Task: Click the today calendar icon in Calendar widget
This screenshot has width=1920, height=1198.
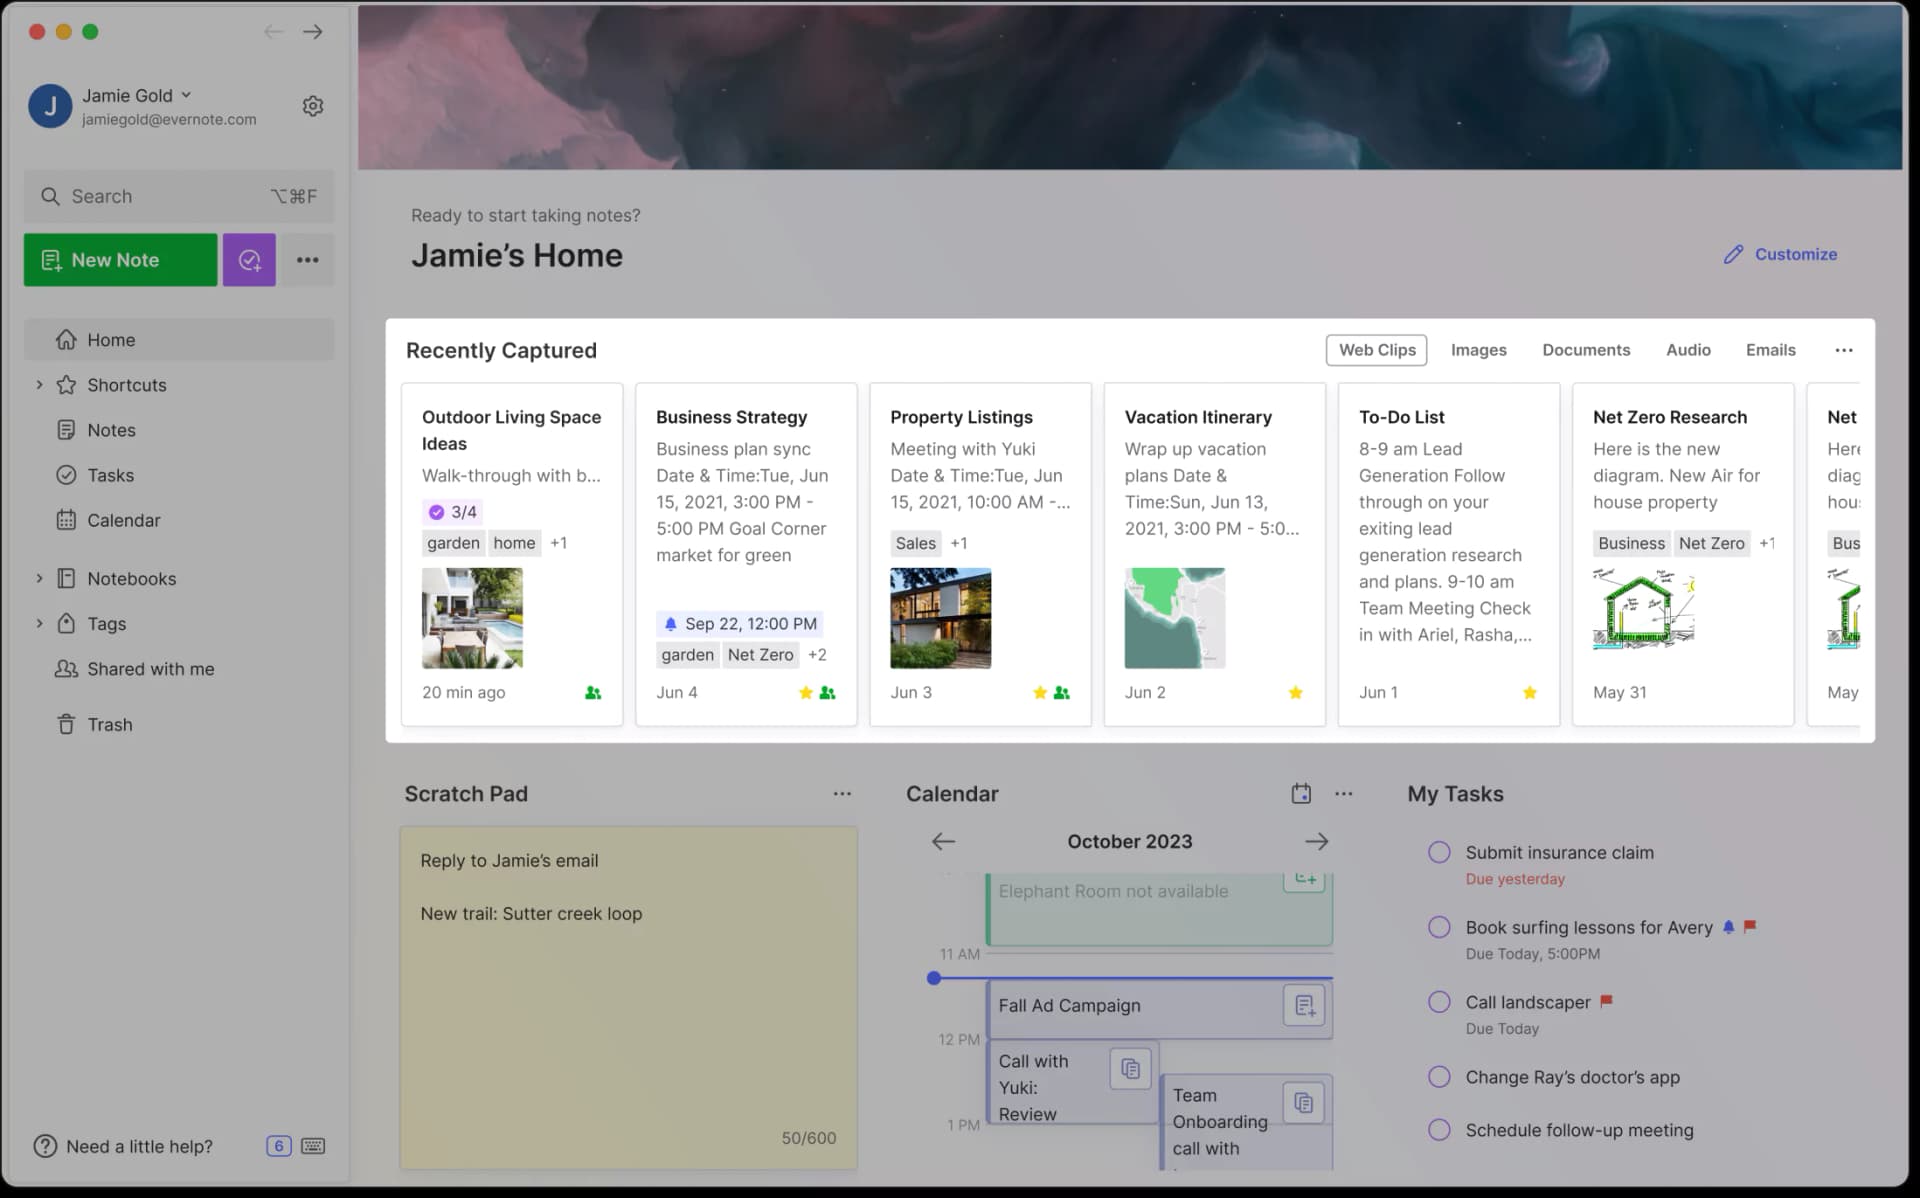Action: 1301,793
